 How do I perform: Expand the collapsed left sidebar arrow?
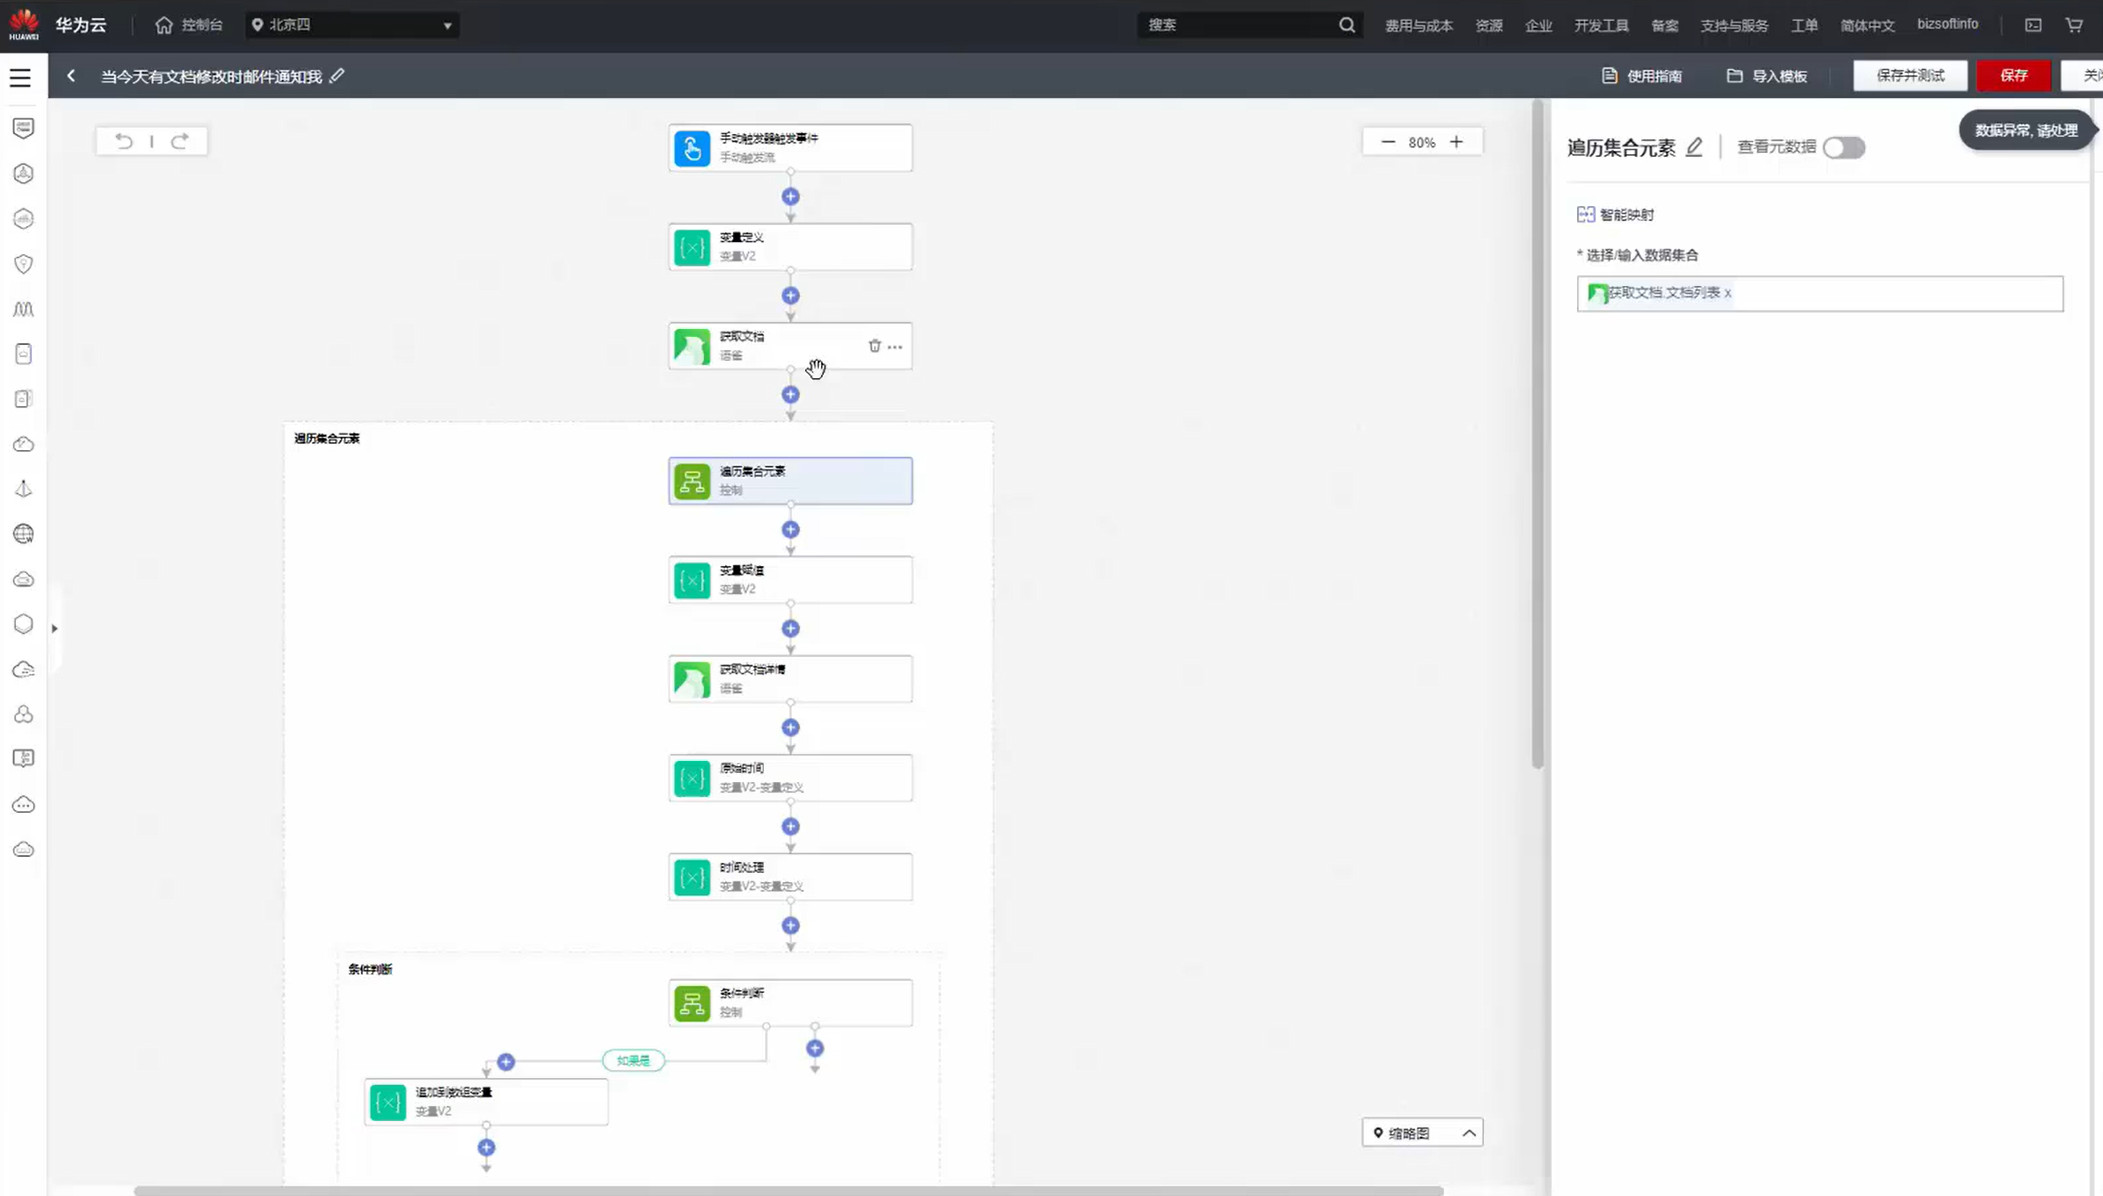(x=55, y=628)
